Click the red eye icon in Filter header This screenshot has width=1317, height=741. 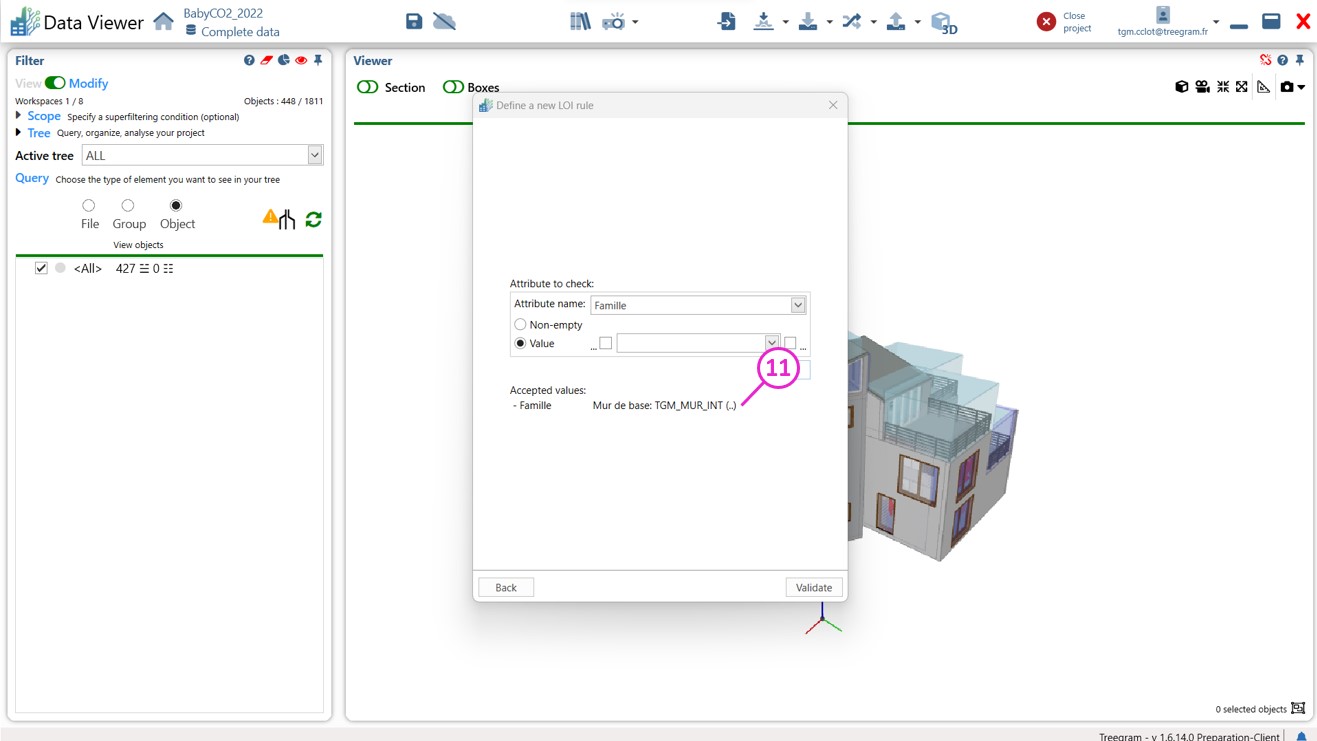[301, 61]
